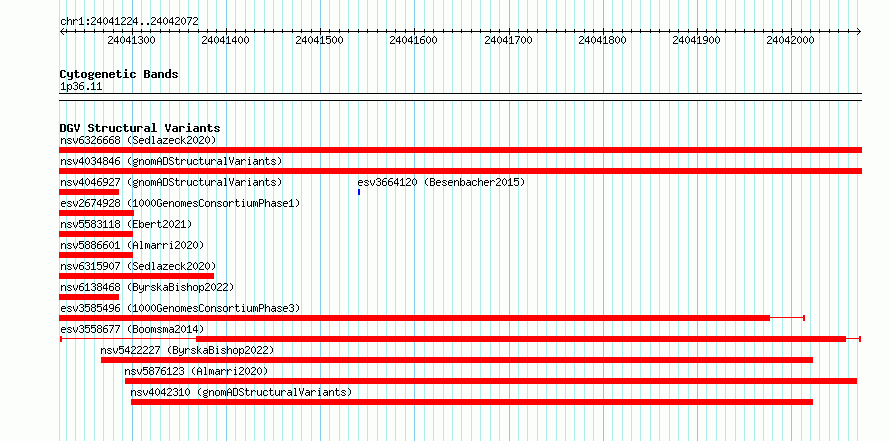Select the nsv5583118 (Ebert2021) label
This screenshot has width=890, height=441.
coord(126,224)
